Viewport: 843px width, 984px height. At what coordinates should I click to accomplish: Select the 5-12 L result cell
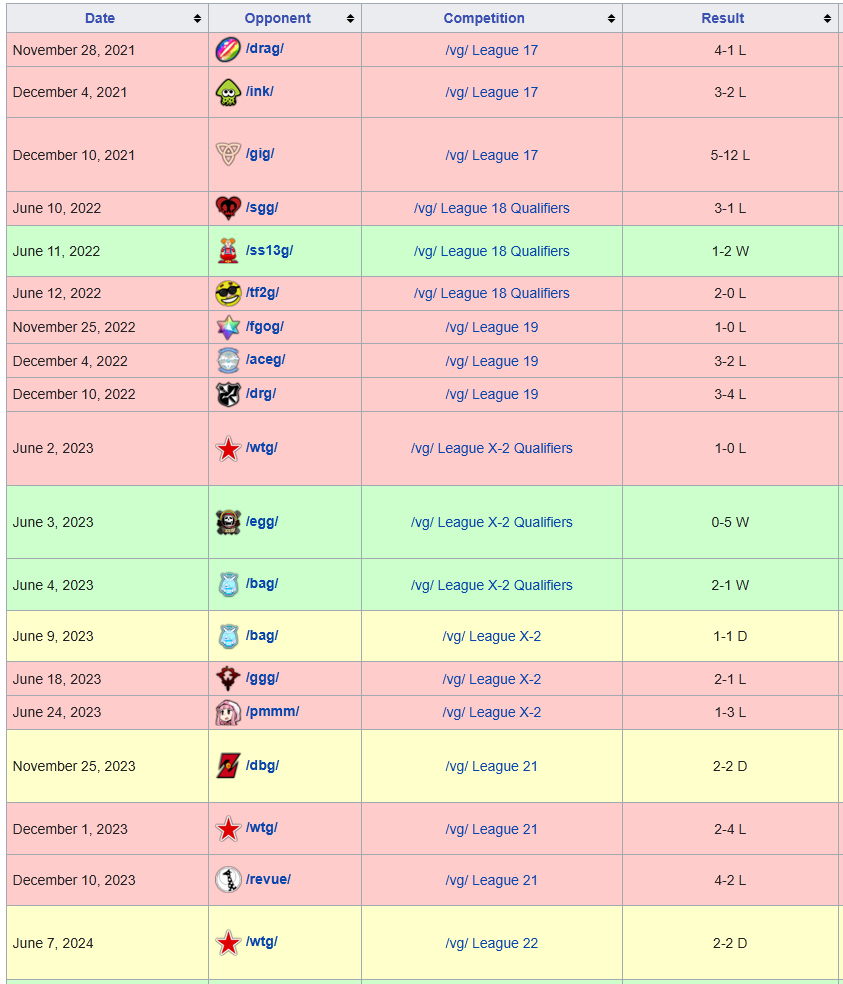tap(730, 155)
